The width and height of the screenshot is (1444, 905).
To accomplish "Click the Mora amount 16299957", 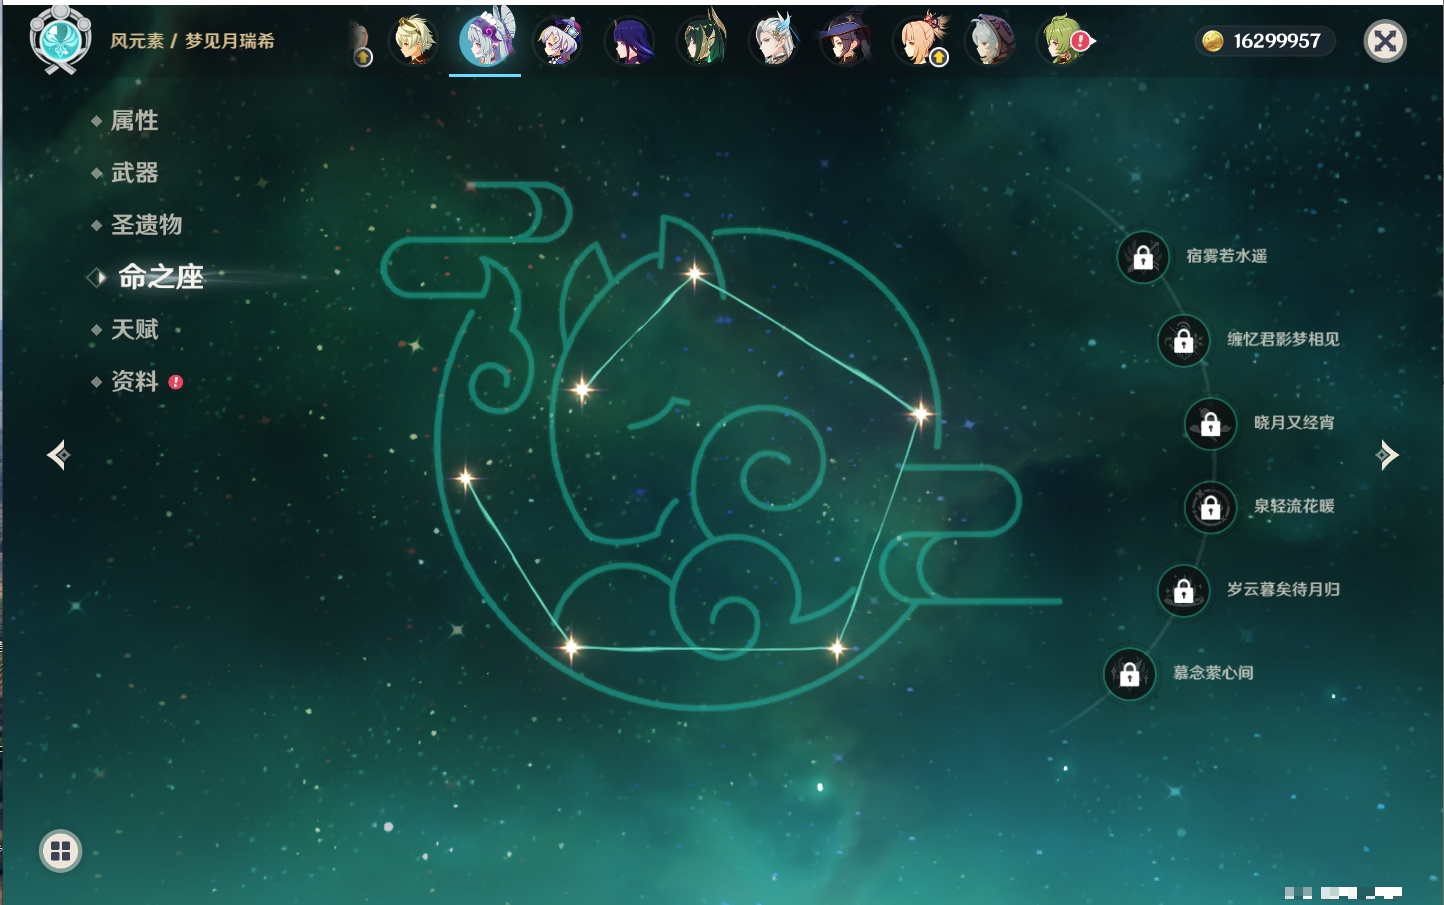I will [1277, 41].
